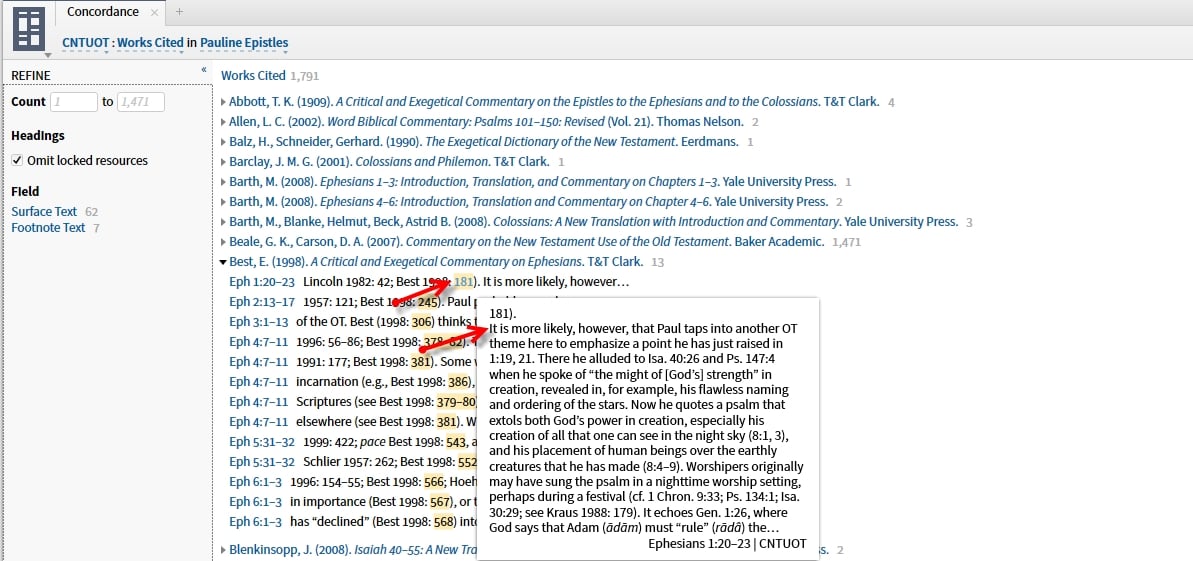Click highlighted page 306 in Eph 3:1–13 row
This screenshot has width=1193, height=561.
pyautogui.click(x=421, y=322)
